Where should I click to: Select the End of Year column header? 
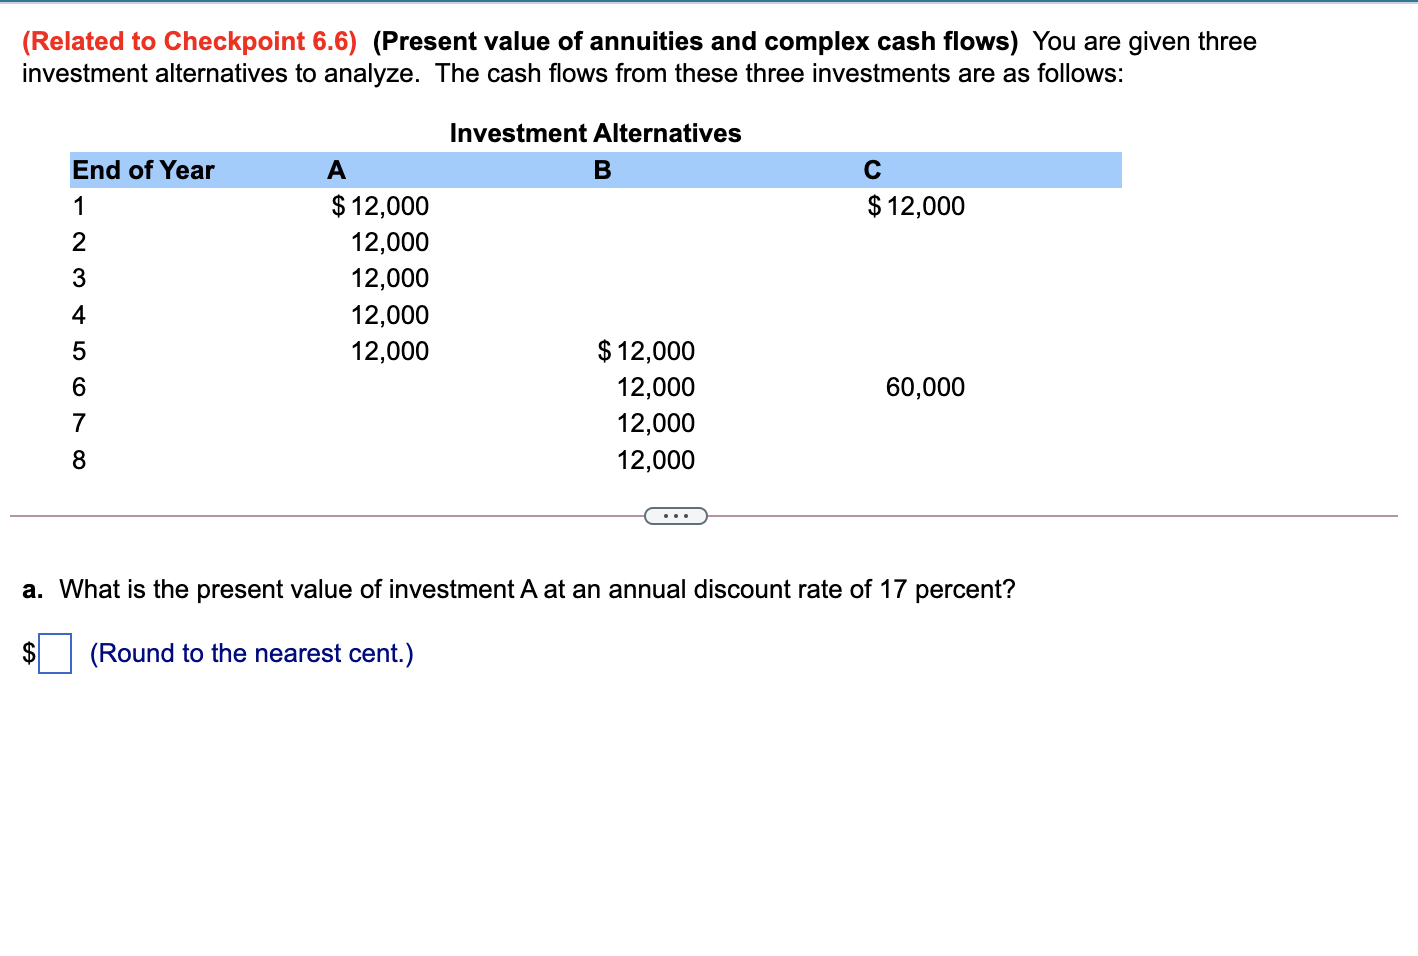click(143, 170)
